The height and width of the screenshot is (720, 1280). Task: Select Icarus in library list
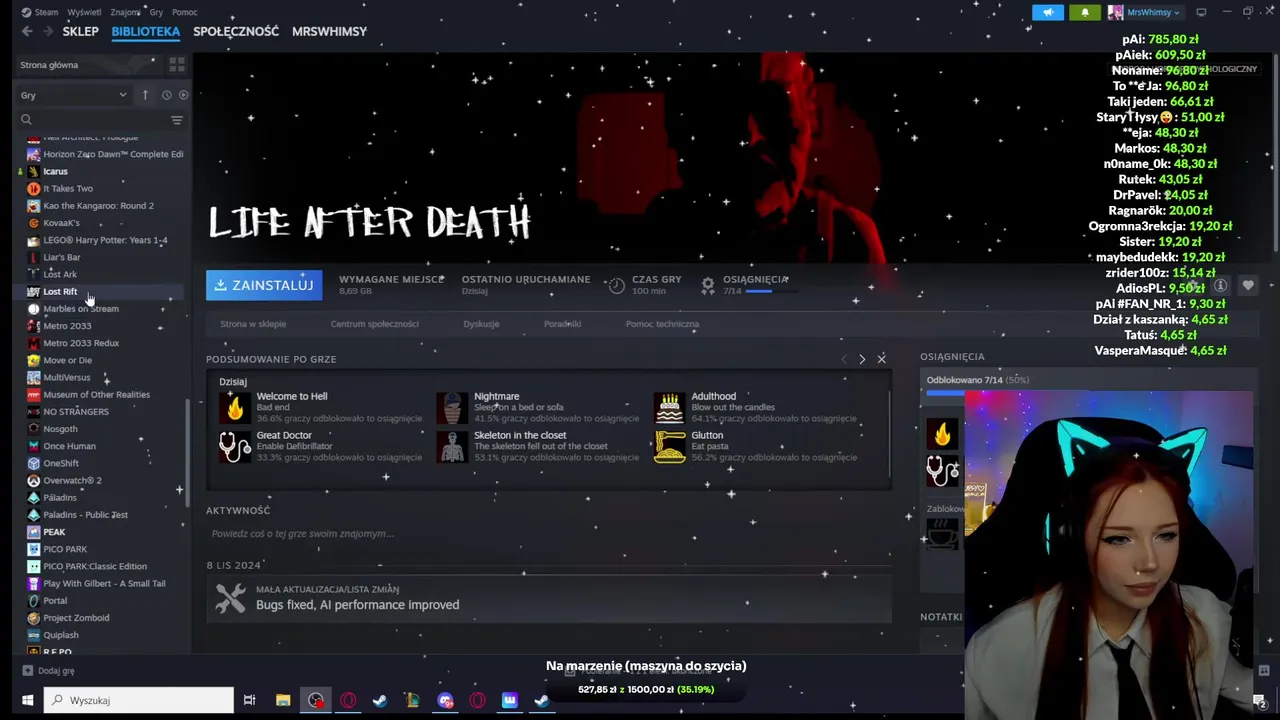click(x=55, y=171)
